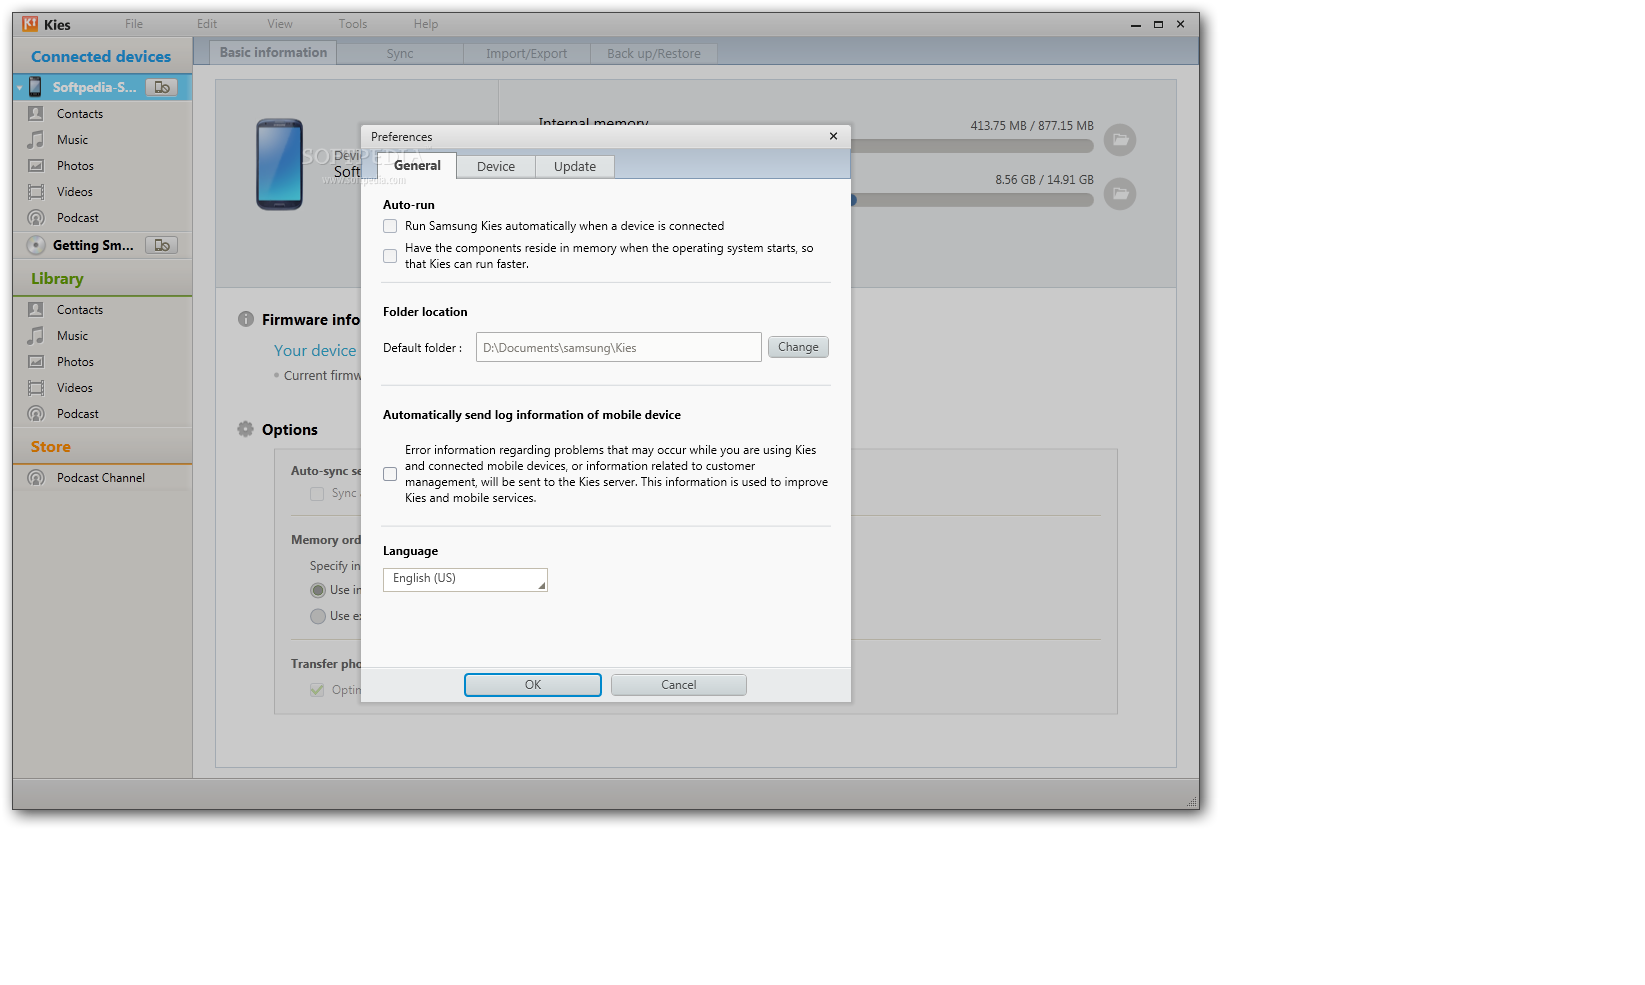
Task: Click the Connected devices header
Action: pos(101,57)
